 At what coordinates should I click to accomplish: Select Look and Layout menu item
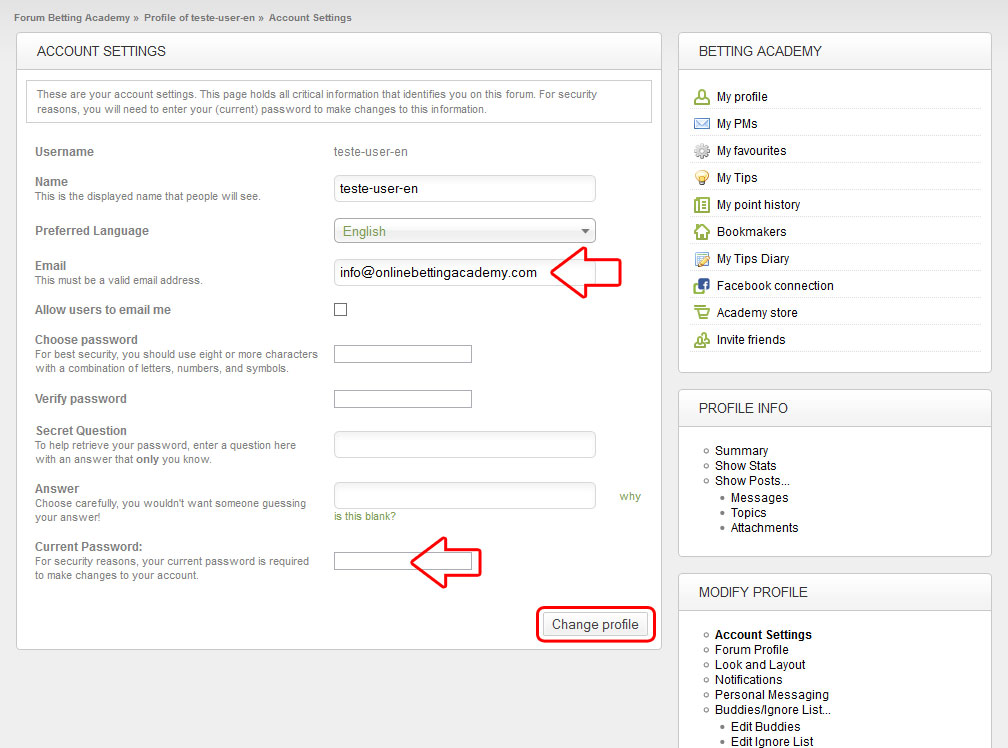[760, 665]
